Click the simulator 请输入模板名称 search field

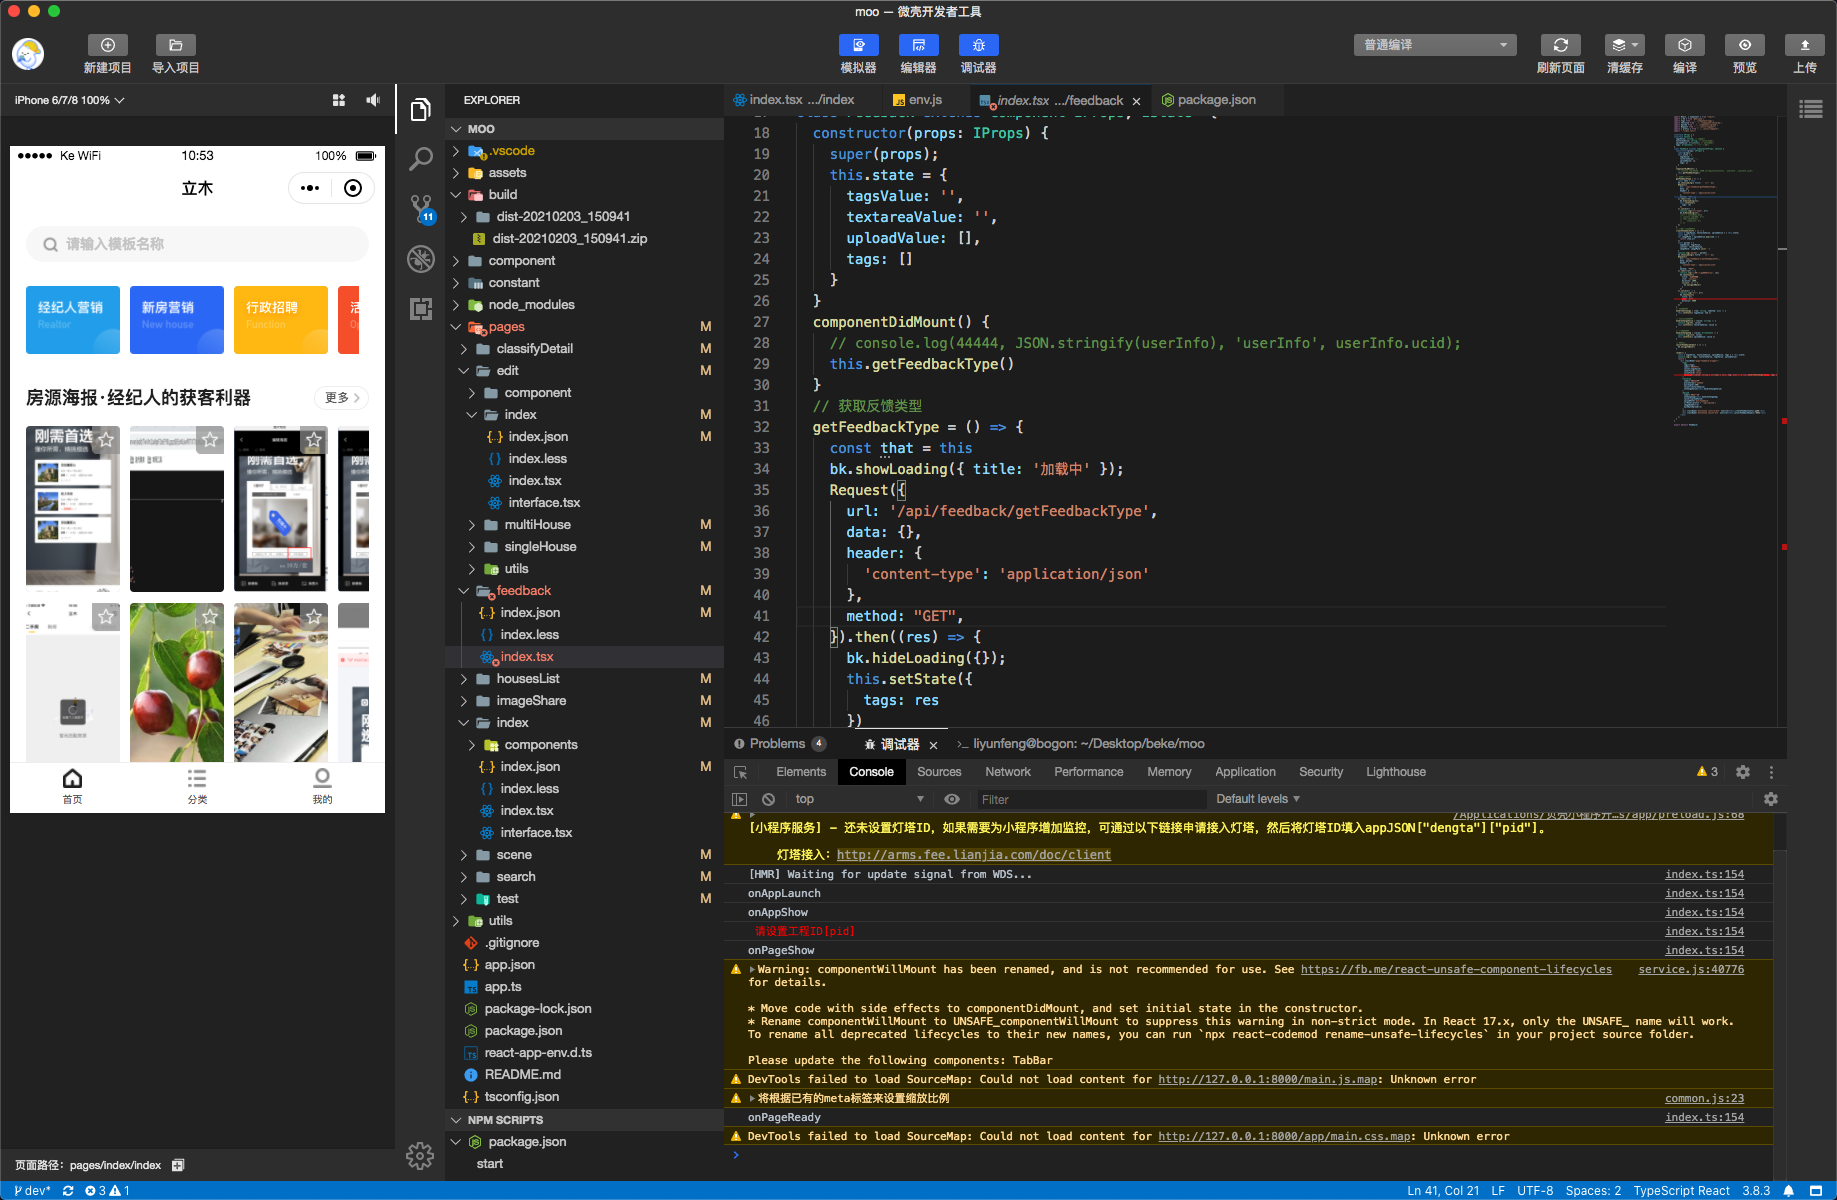coord(197,244)
